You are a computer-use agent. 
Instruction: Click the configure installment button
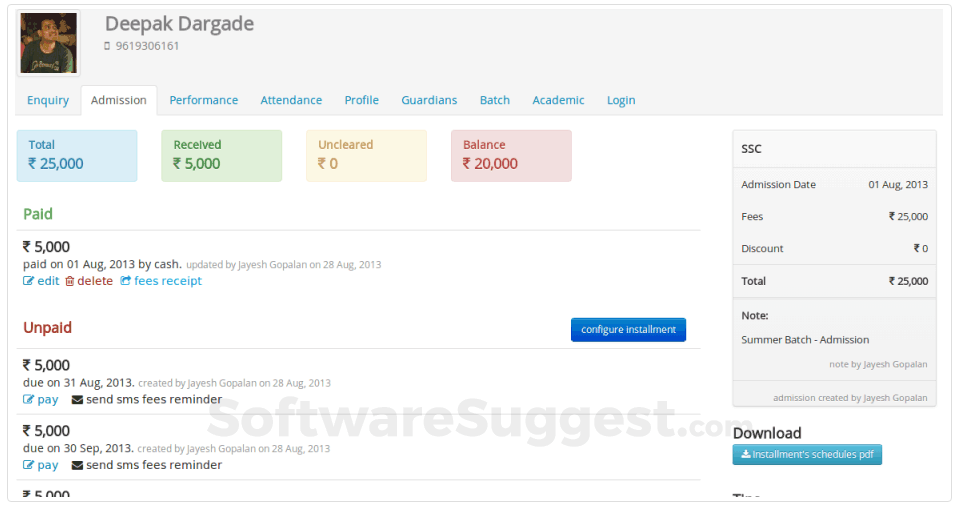point(628,329)
